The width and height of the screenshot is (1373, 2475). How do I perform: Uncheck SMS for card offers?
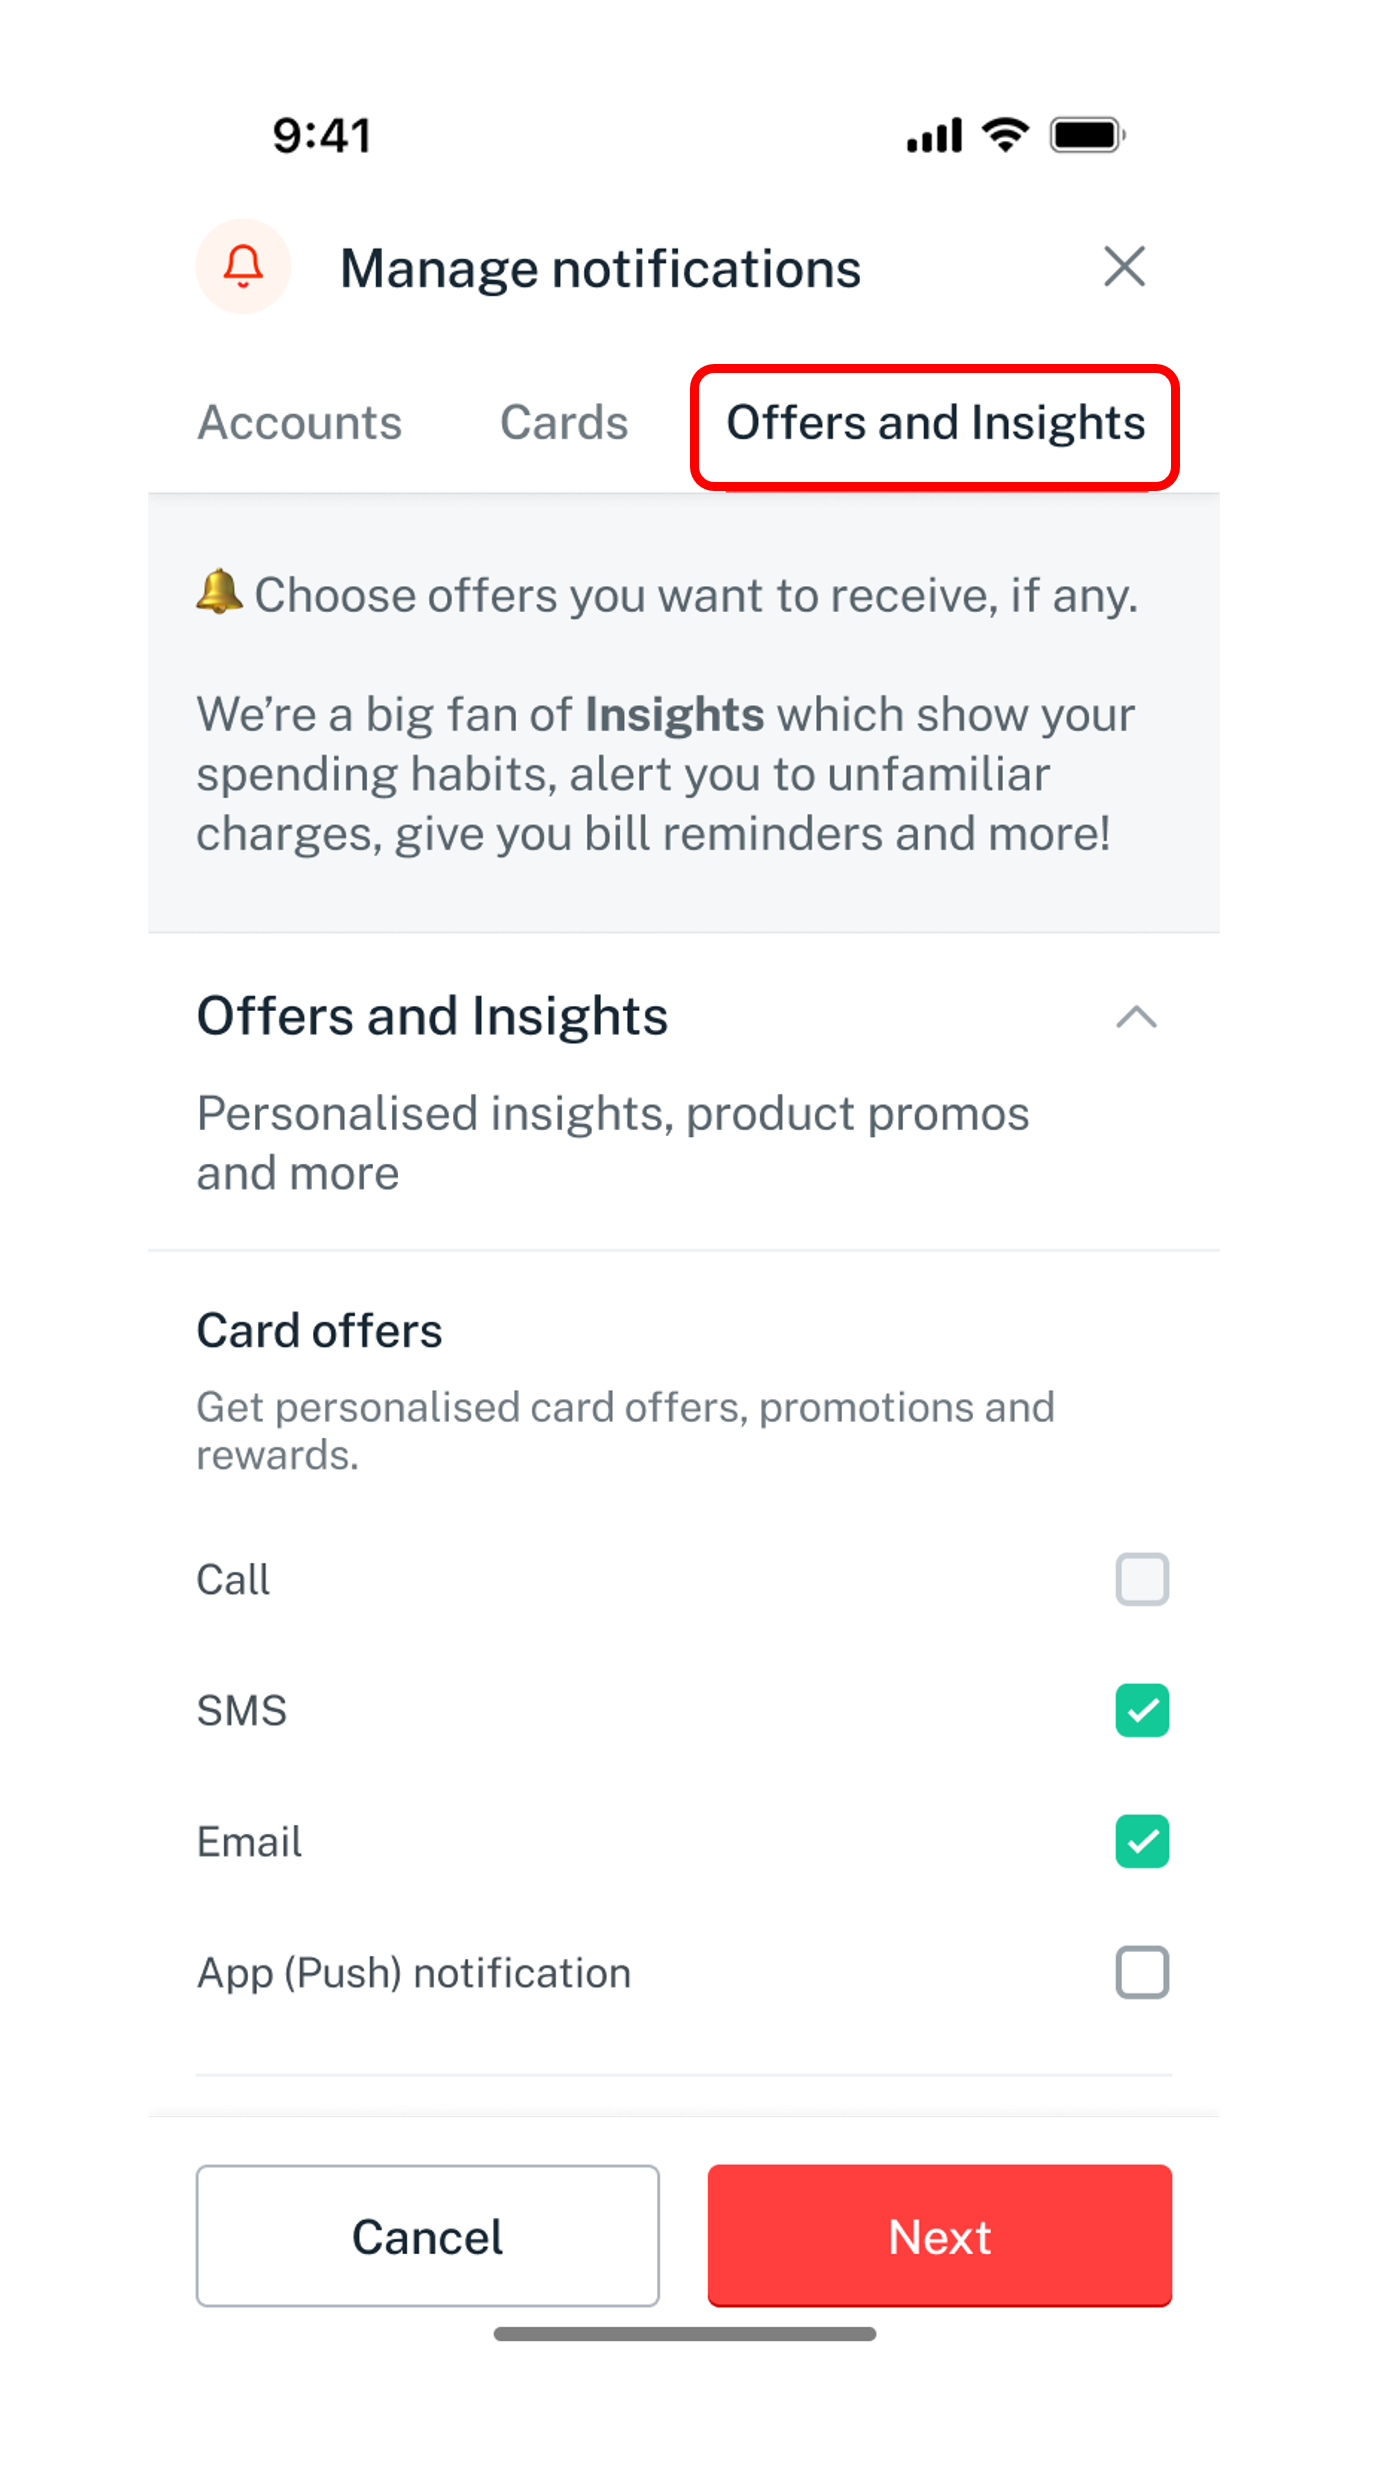click(x=1142, y=1710)
